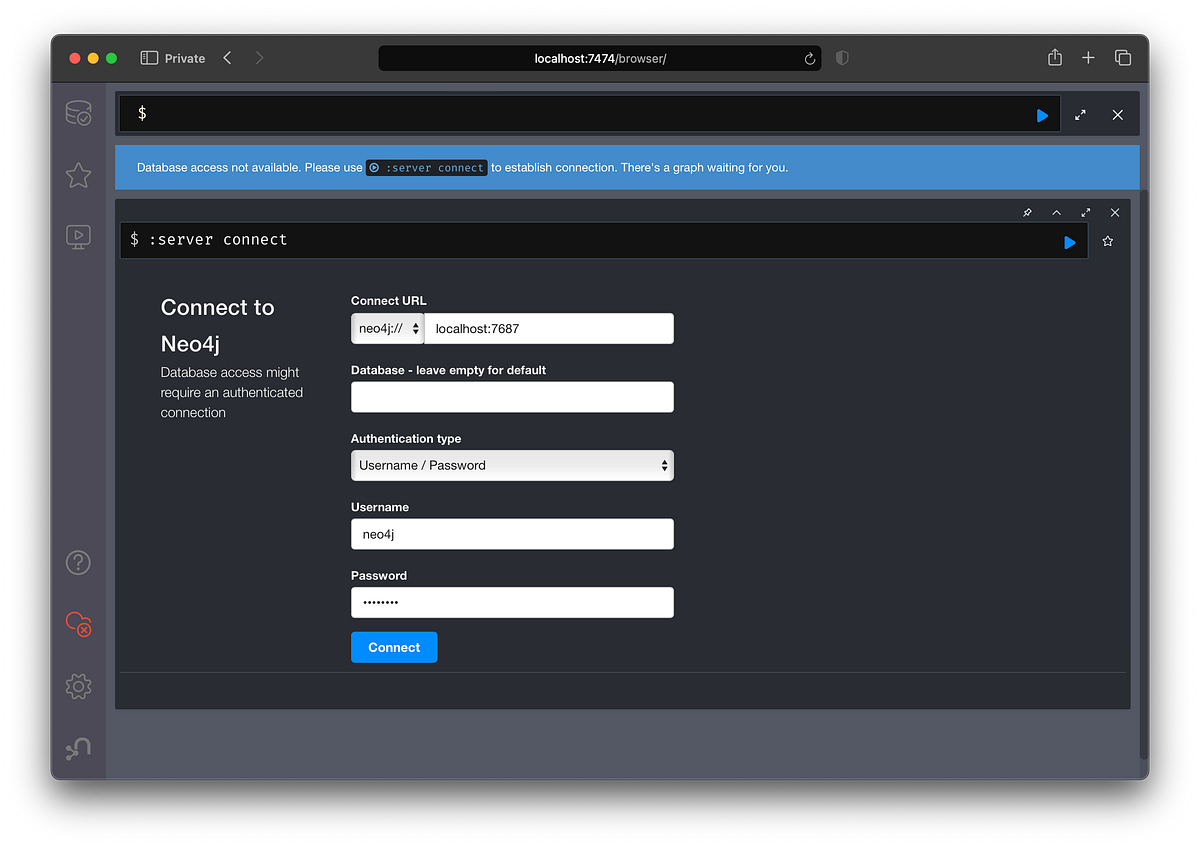Open the Database information sidebar icon
This screenshot has width=1200, height=847.
78,113
